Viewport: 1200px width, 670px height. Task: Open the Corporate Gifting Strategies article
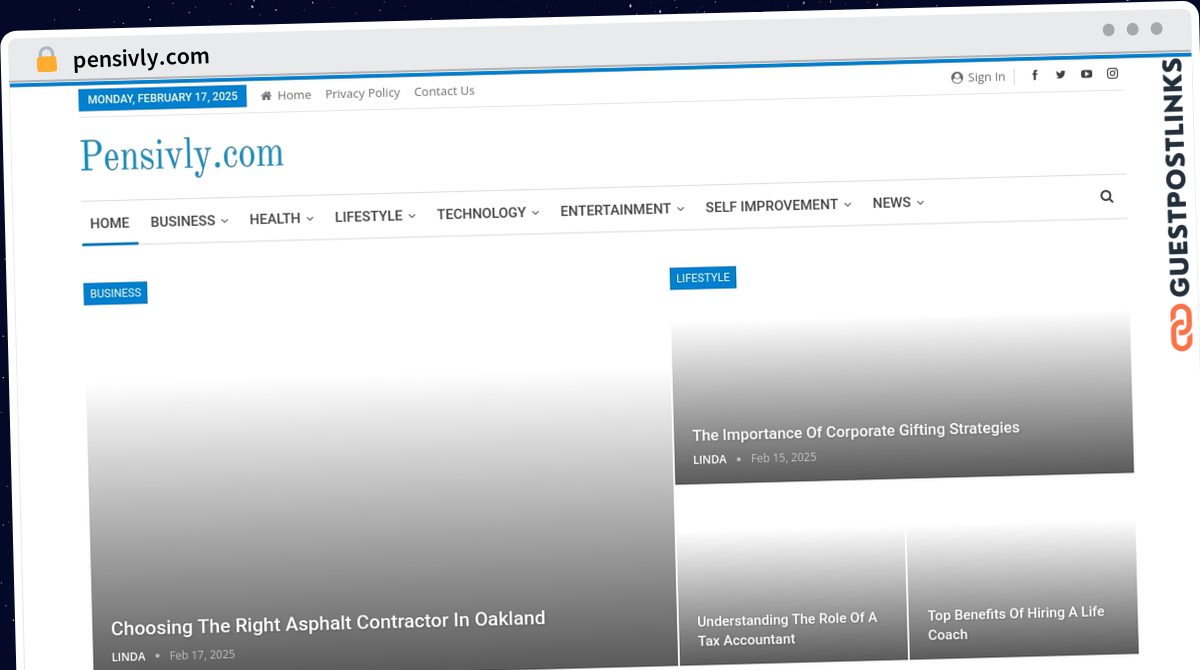pos(856,431)
